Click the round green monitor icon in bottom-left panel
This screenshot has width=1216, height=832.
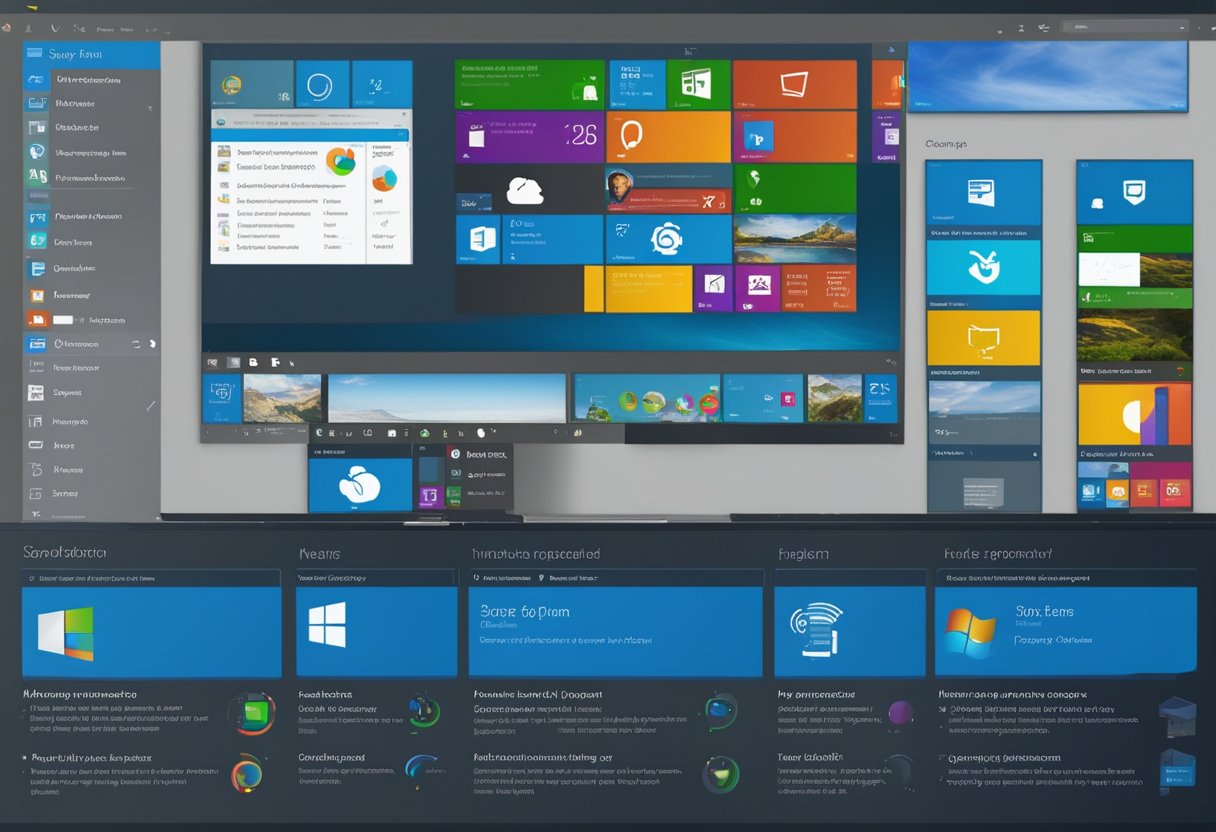tap(252, 712)
